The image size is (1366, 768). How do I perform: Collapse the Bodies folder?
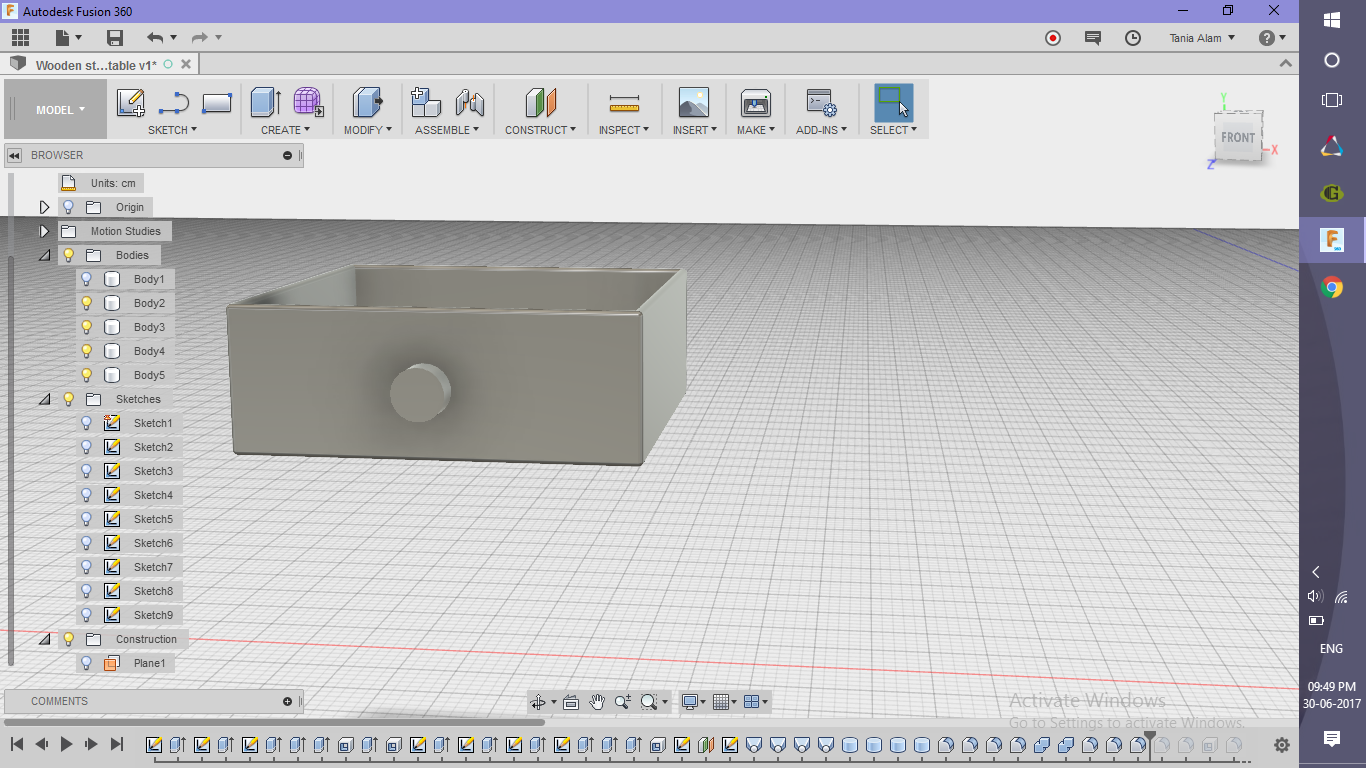[x=44, y=255]
